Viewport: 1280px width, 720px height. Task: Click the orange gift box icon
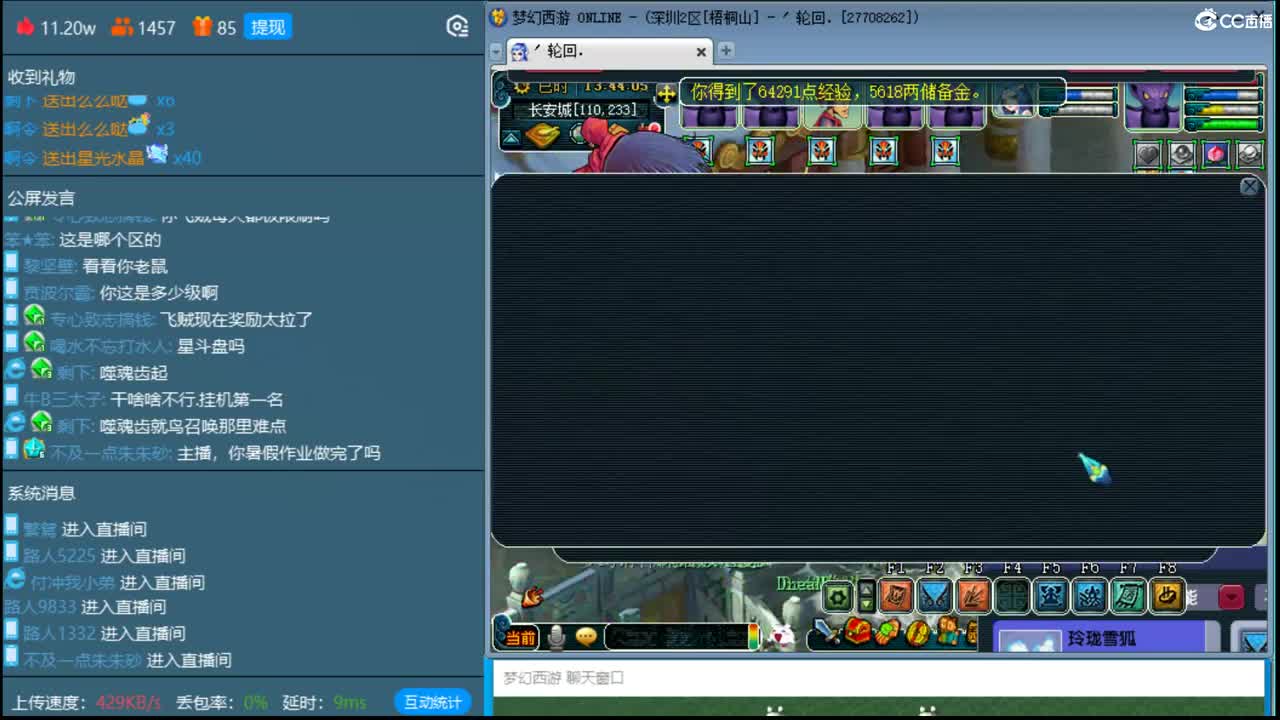coord(202,27)
